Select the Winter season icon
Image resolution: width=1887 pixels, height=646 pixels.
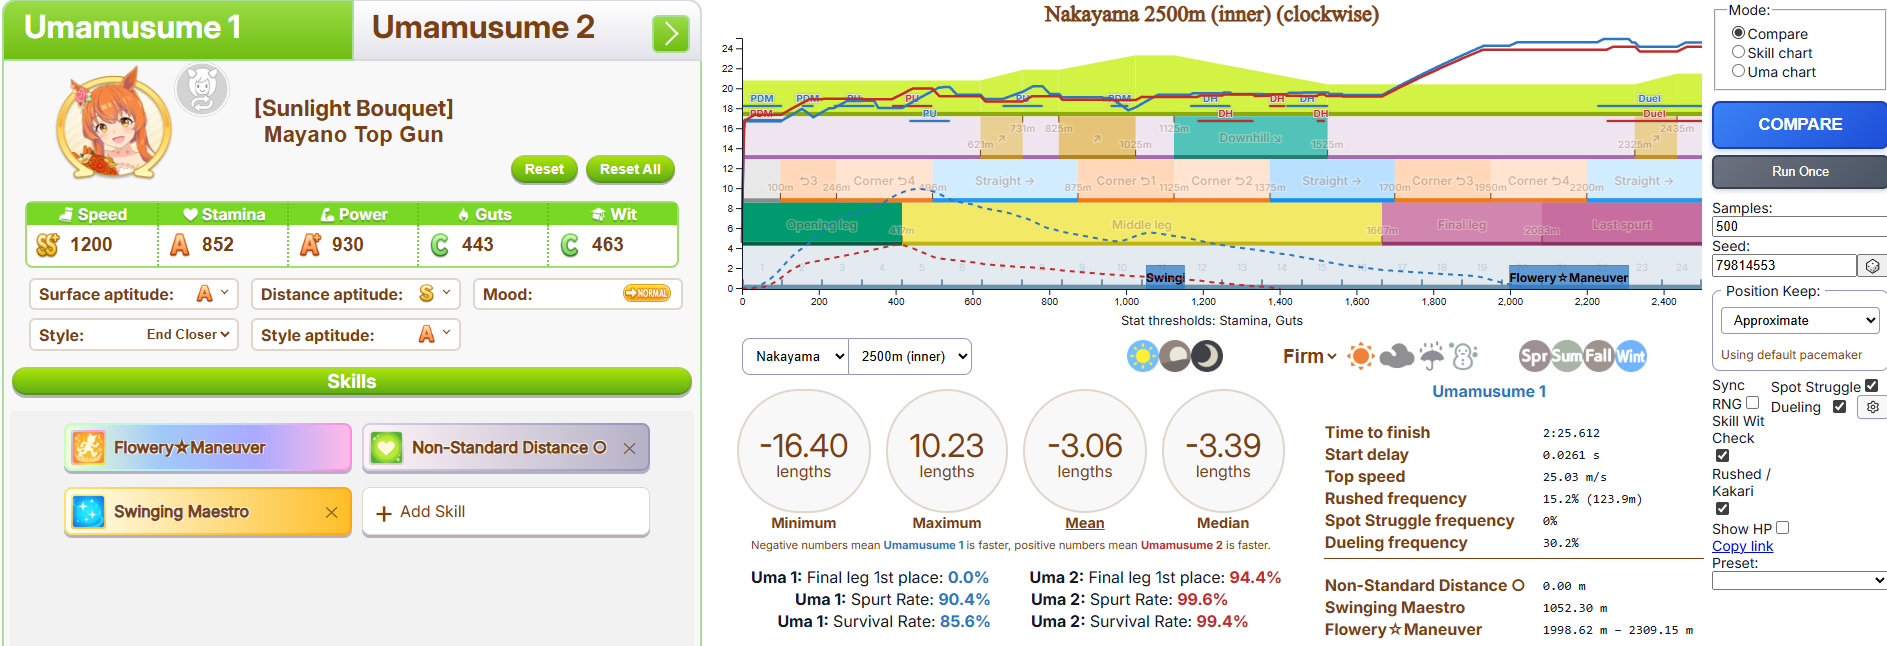pyautogui.click(x=1630, y=356)
